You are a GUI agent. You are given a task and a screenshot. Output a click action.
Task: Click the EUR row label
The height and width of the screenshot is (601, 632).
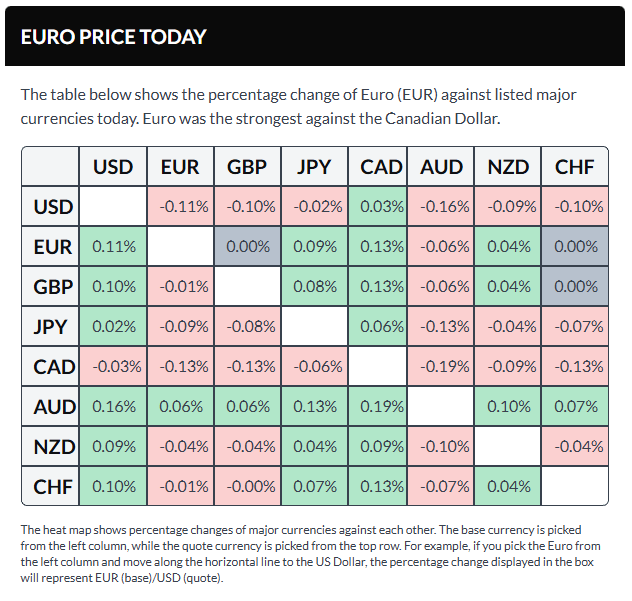coord(52,247)
